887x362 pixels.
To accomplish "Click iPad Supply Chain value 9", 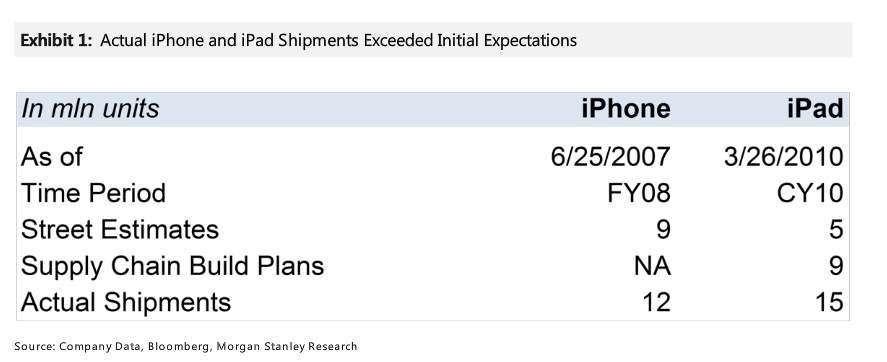I will (836, 266).
